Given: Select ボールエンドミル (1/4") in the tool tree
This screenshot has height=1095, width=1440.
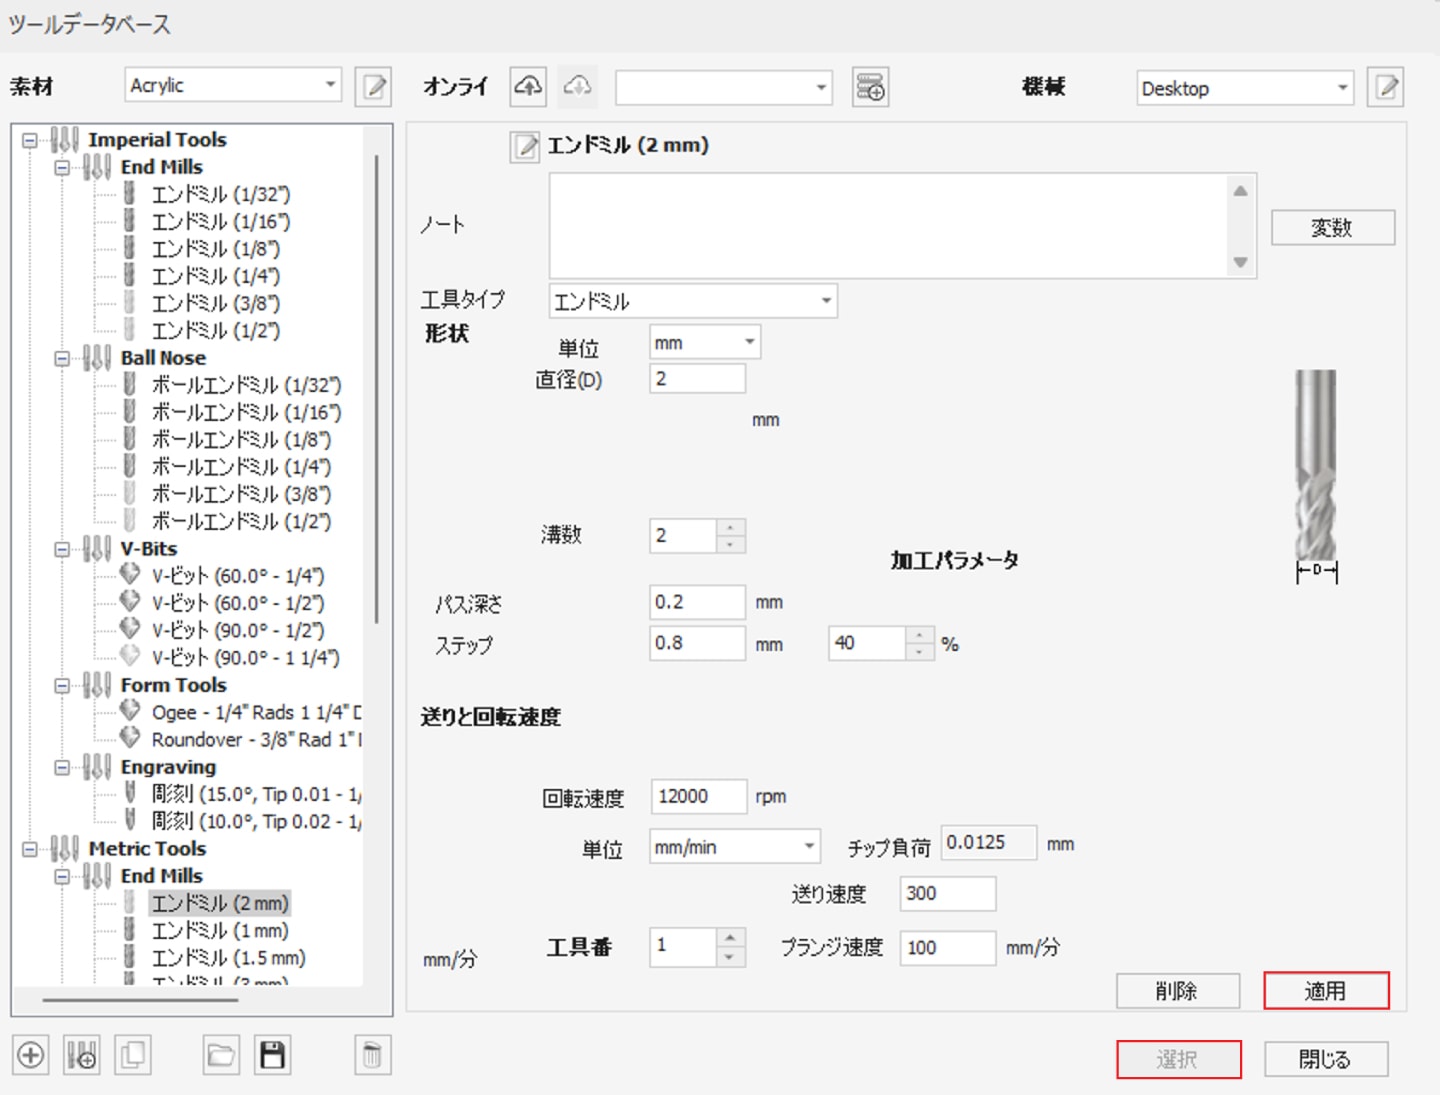Looking at the screenshot, I should (240, 467).
